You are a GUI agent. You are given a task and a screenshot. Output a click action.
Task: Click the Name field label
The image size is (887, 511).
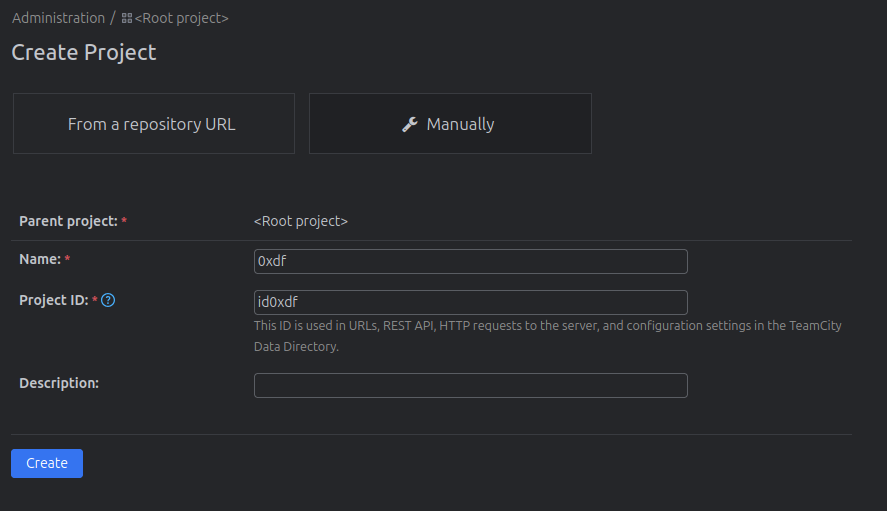tap(40, 259)
